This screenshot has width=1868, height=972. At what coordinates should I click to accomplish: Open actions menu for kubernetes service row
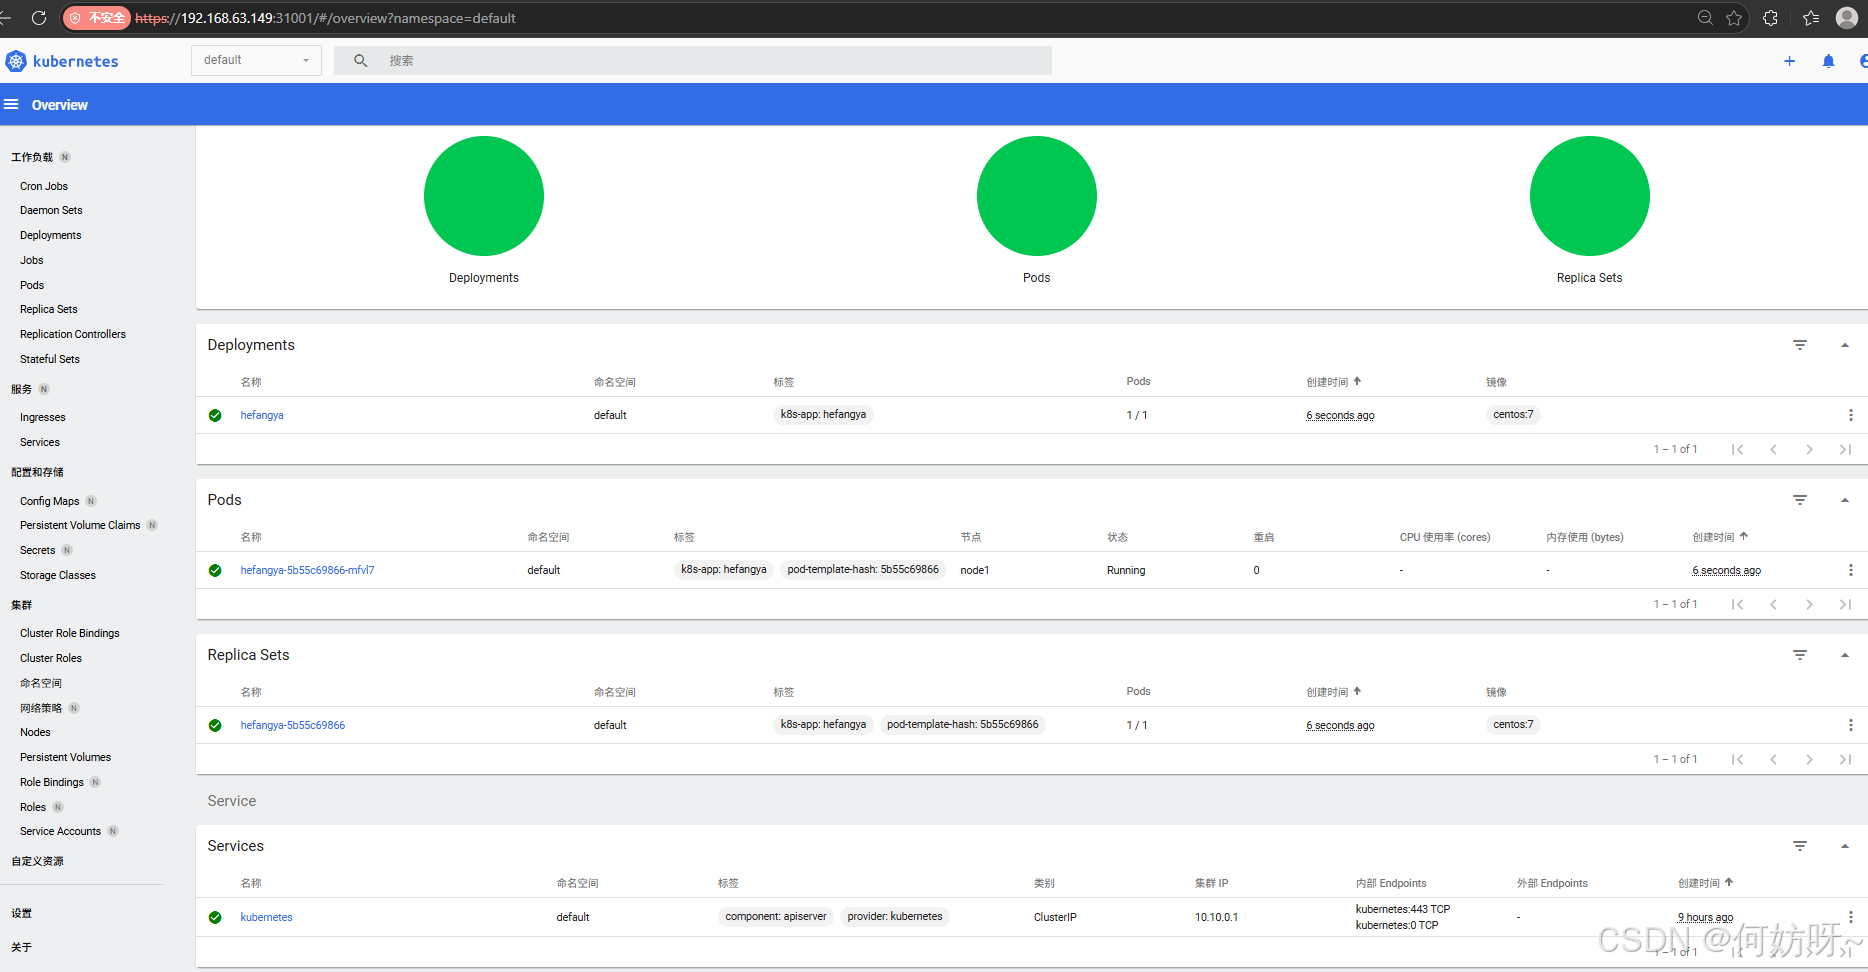[x=1850, y=917]
